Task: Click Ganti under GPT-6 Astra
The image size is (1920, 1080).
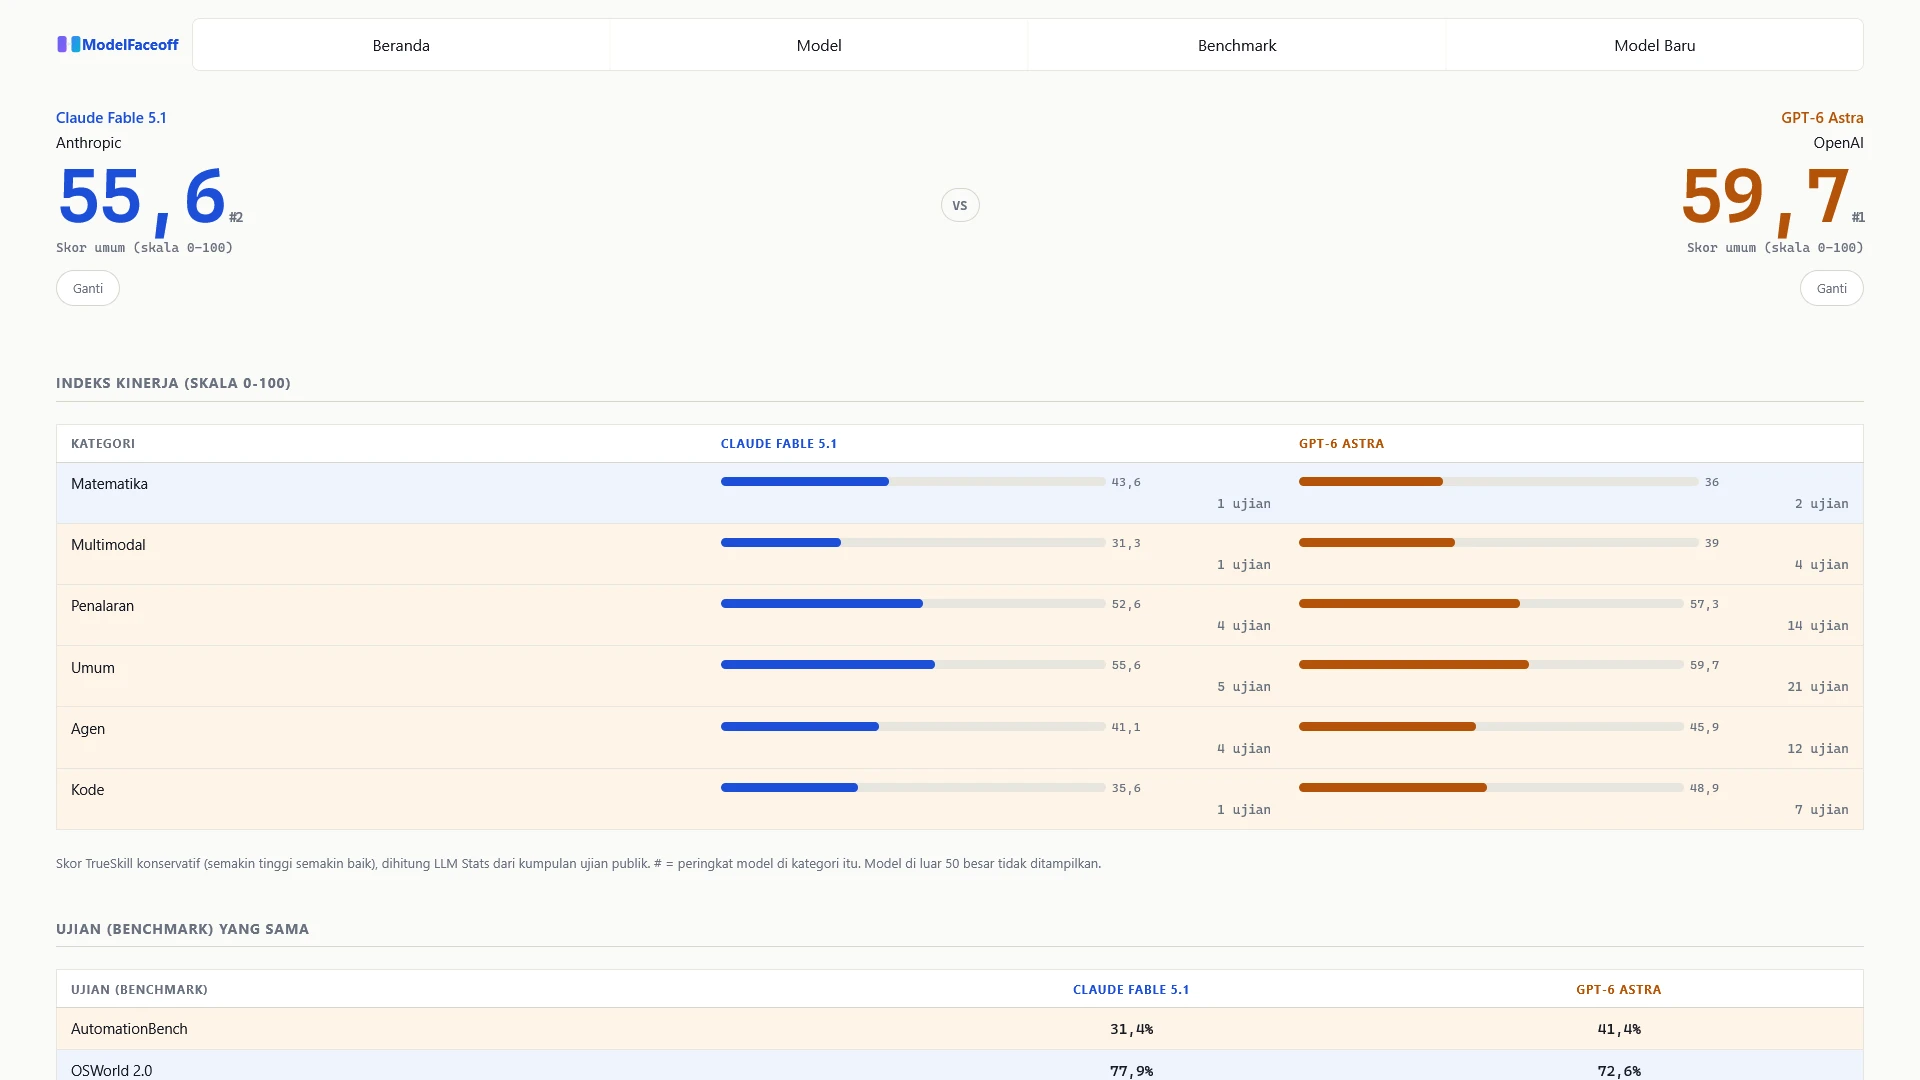Action: [1832, 288]
